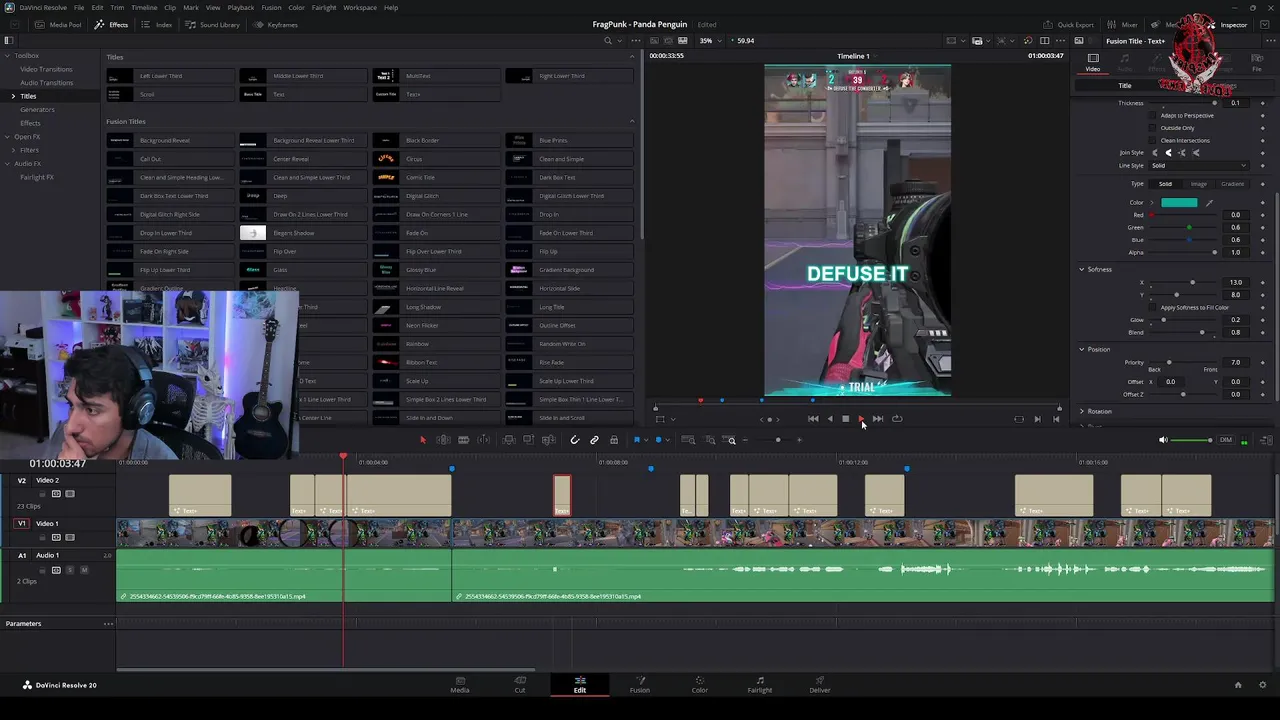Select Video Transitions in the toolbox
The height and width of the screenshot is (720, 1280).
(46, 69)
